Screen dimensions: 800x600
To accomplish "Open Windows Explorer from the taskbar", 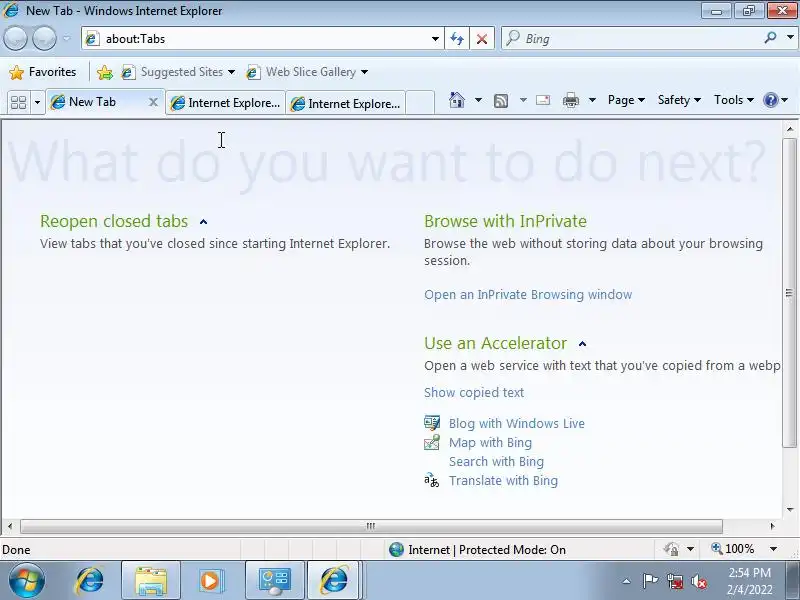I will pos(151,581).
